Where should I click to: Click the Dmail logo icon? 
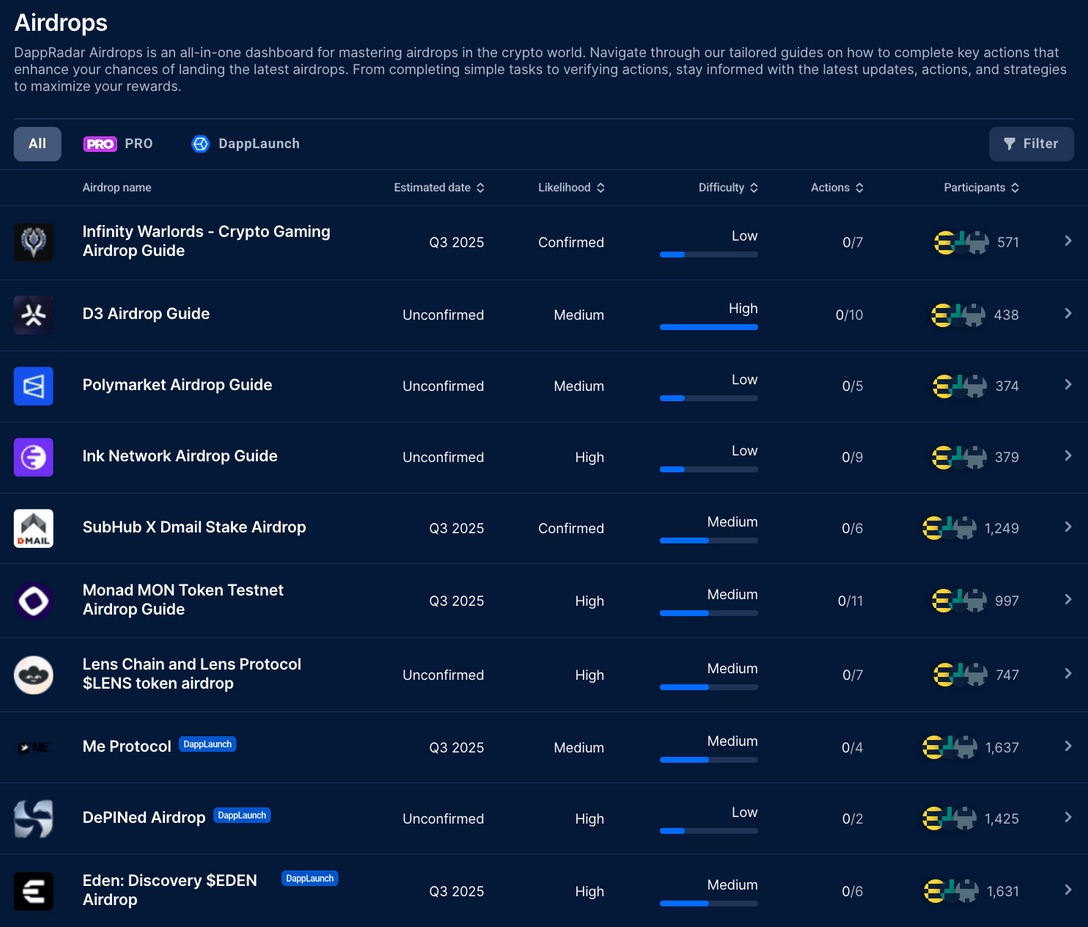tap(34, 528)
